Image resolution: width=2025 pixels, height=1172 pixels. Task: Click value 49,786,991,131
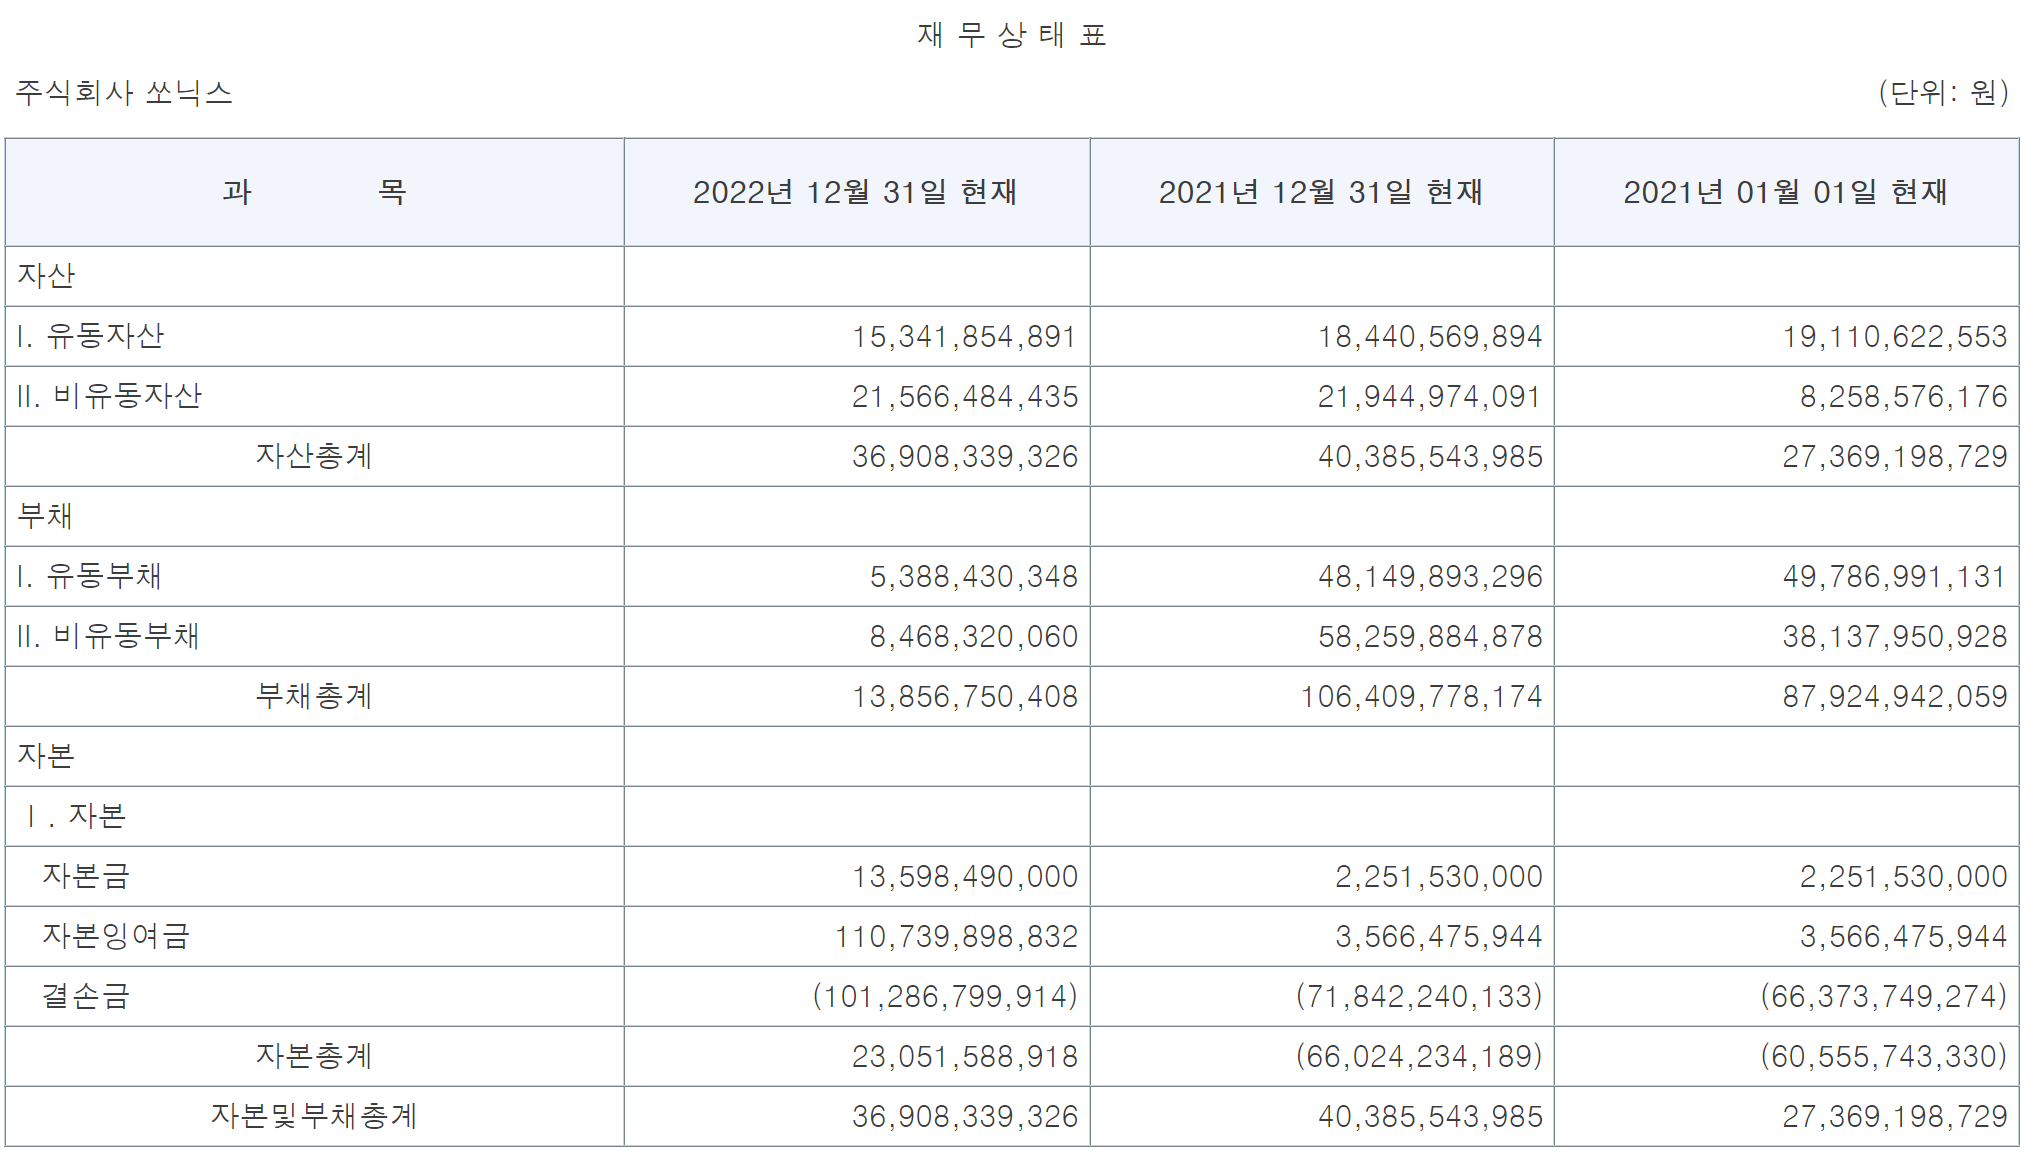(x=1895, y=577)
